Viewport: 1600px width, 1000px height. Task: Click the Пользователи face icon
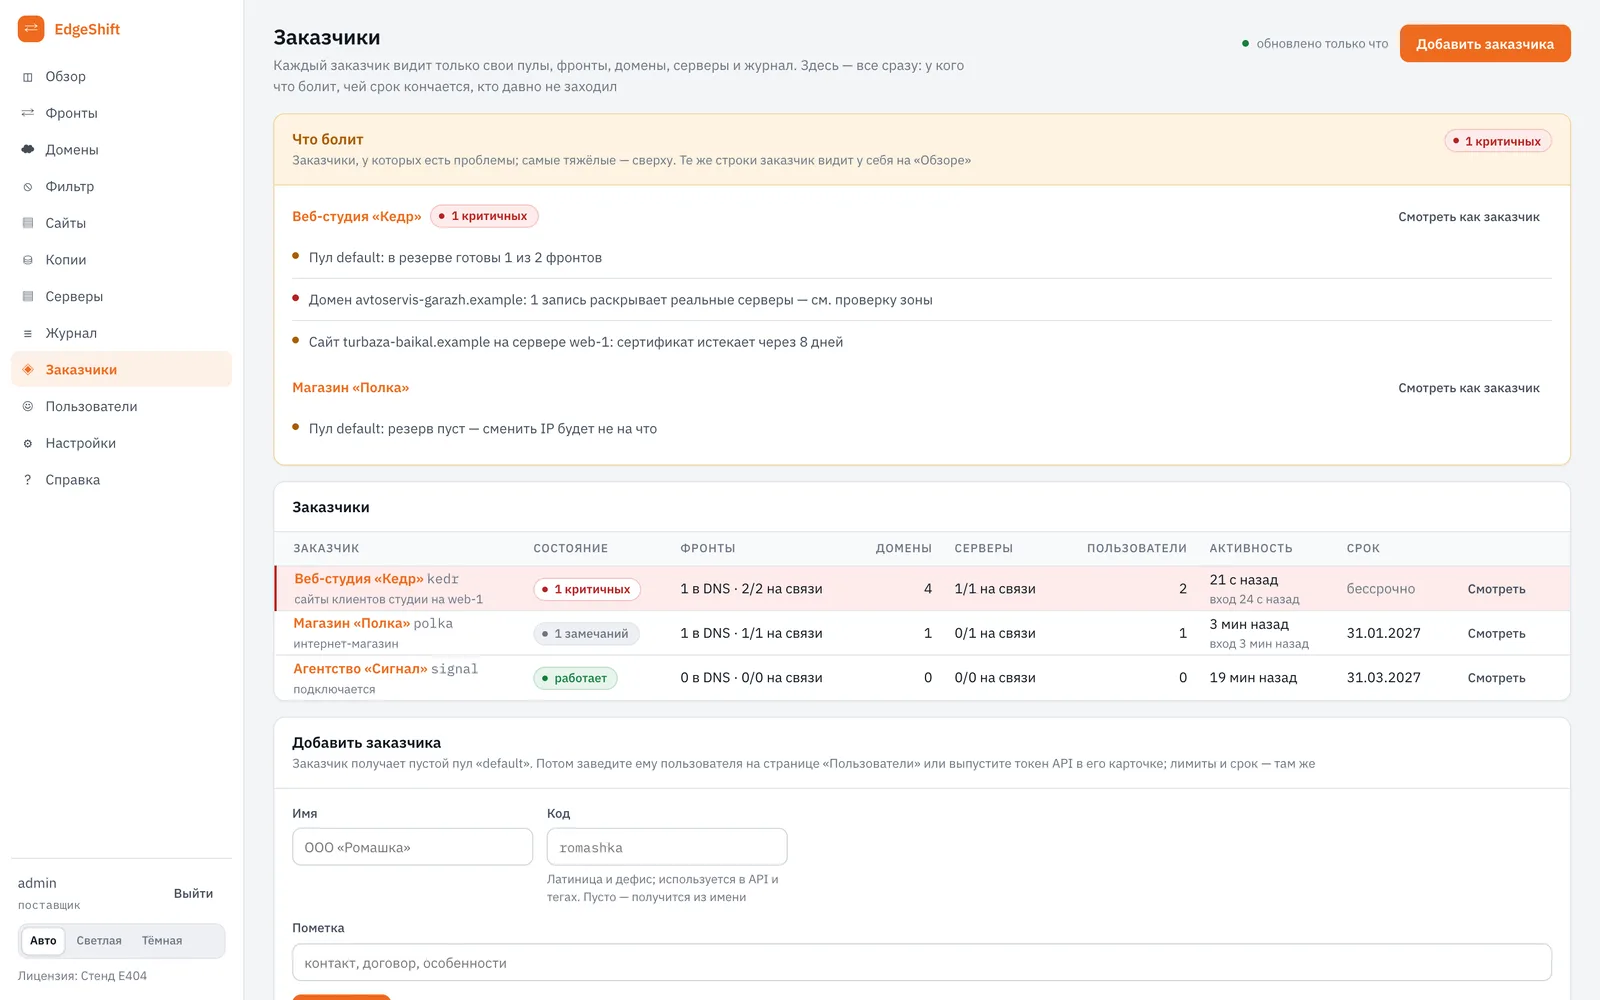[x=28, y=406]
